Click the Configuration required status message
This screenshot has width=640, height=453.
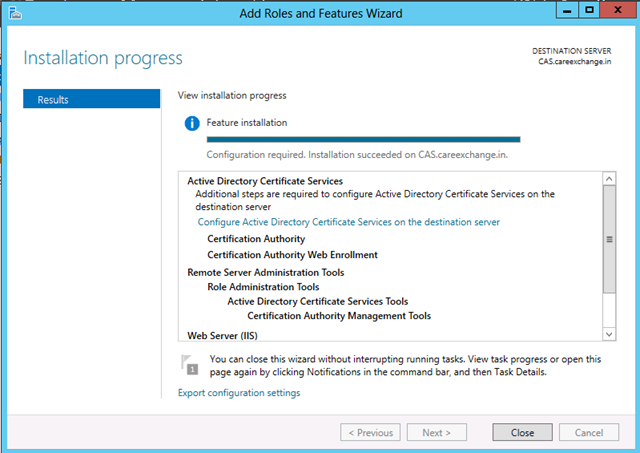click(x=357, y=155)
